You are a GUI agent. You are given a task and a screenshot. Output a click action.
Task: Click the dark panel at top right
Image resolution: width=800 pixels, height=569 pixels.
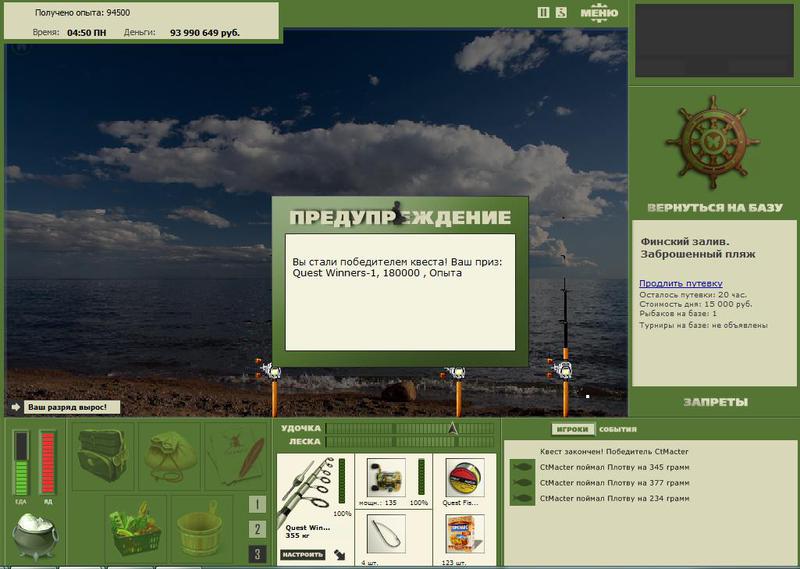tap(714, 41)
